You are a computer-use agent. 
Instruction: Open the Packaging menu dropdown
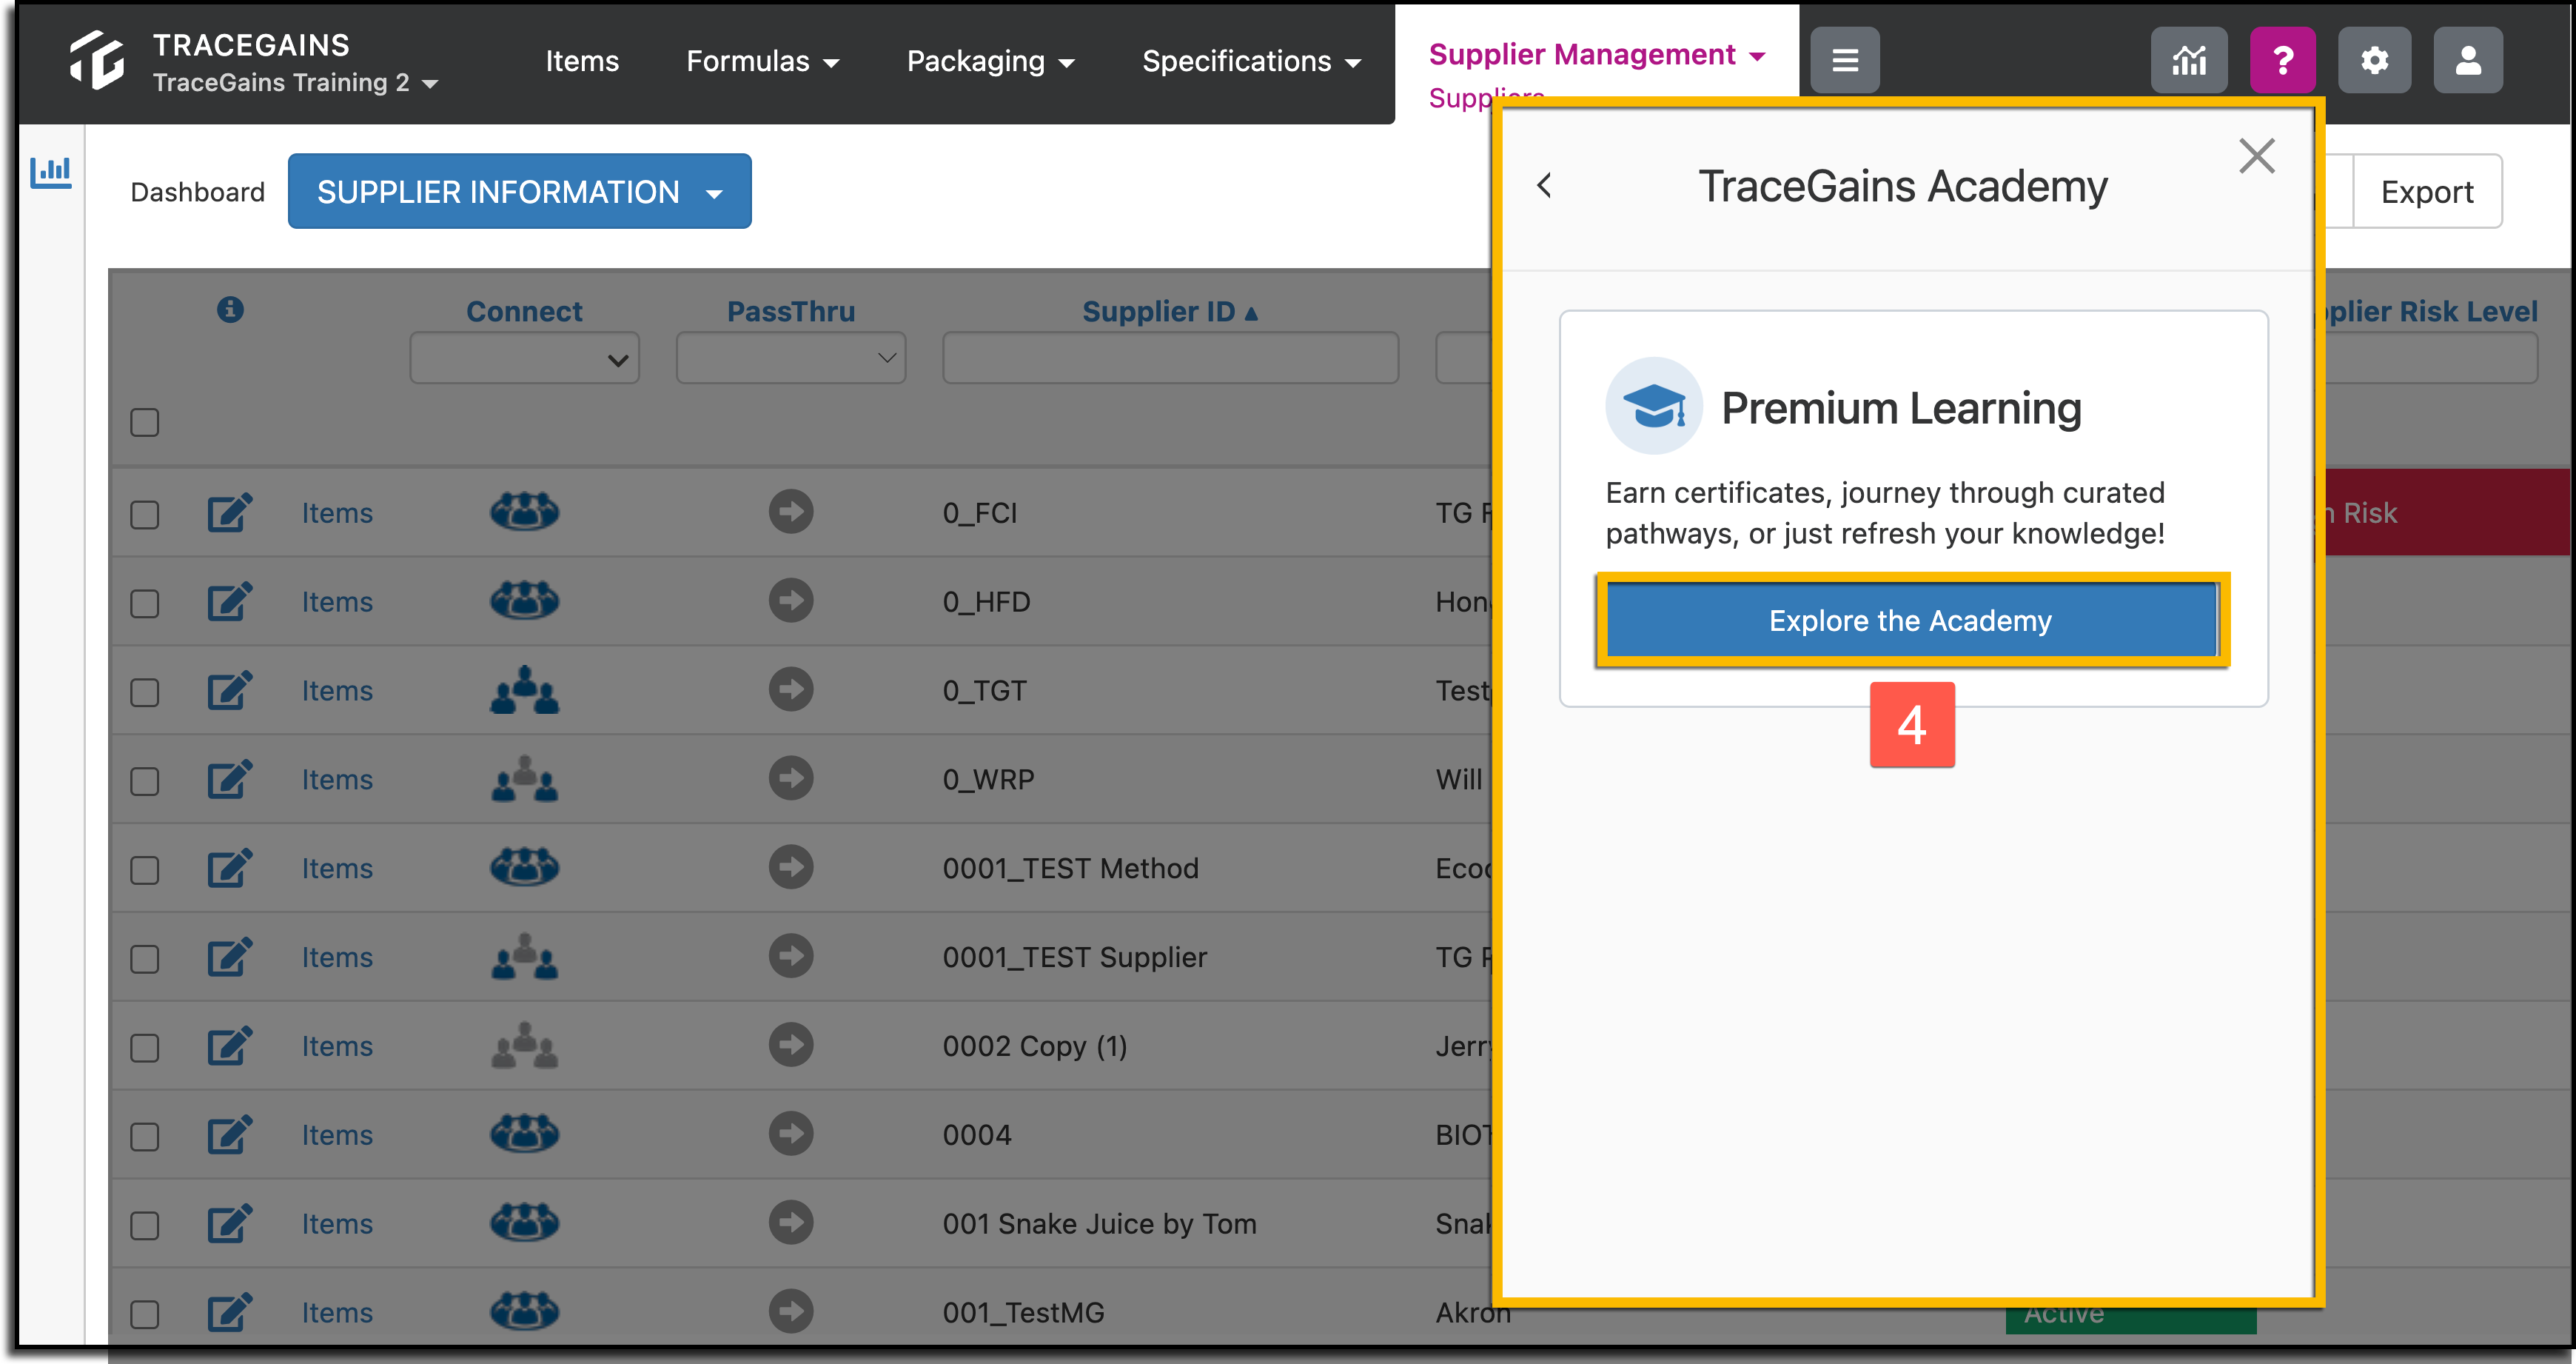click(x=990, y=61)
